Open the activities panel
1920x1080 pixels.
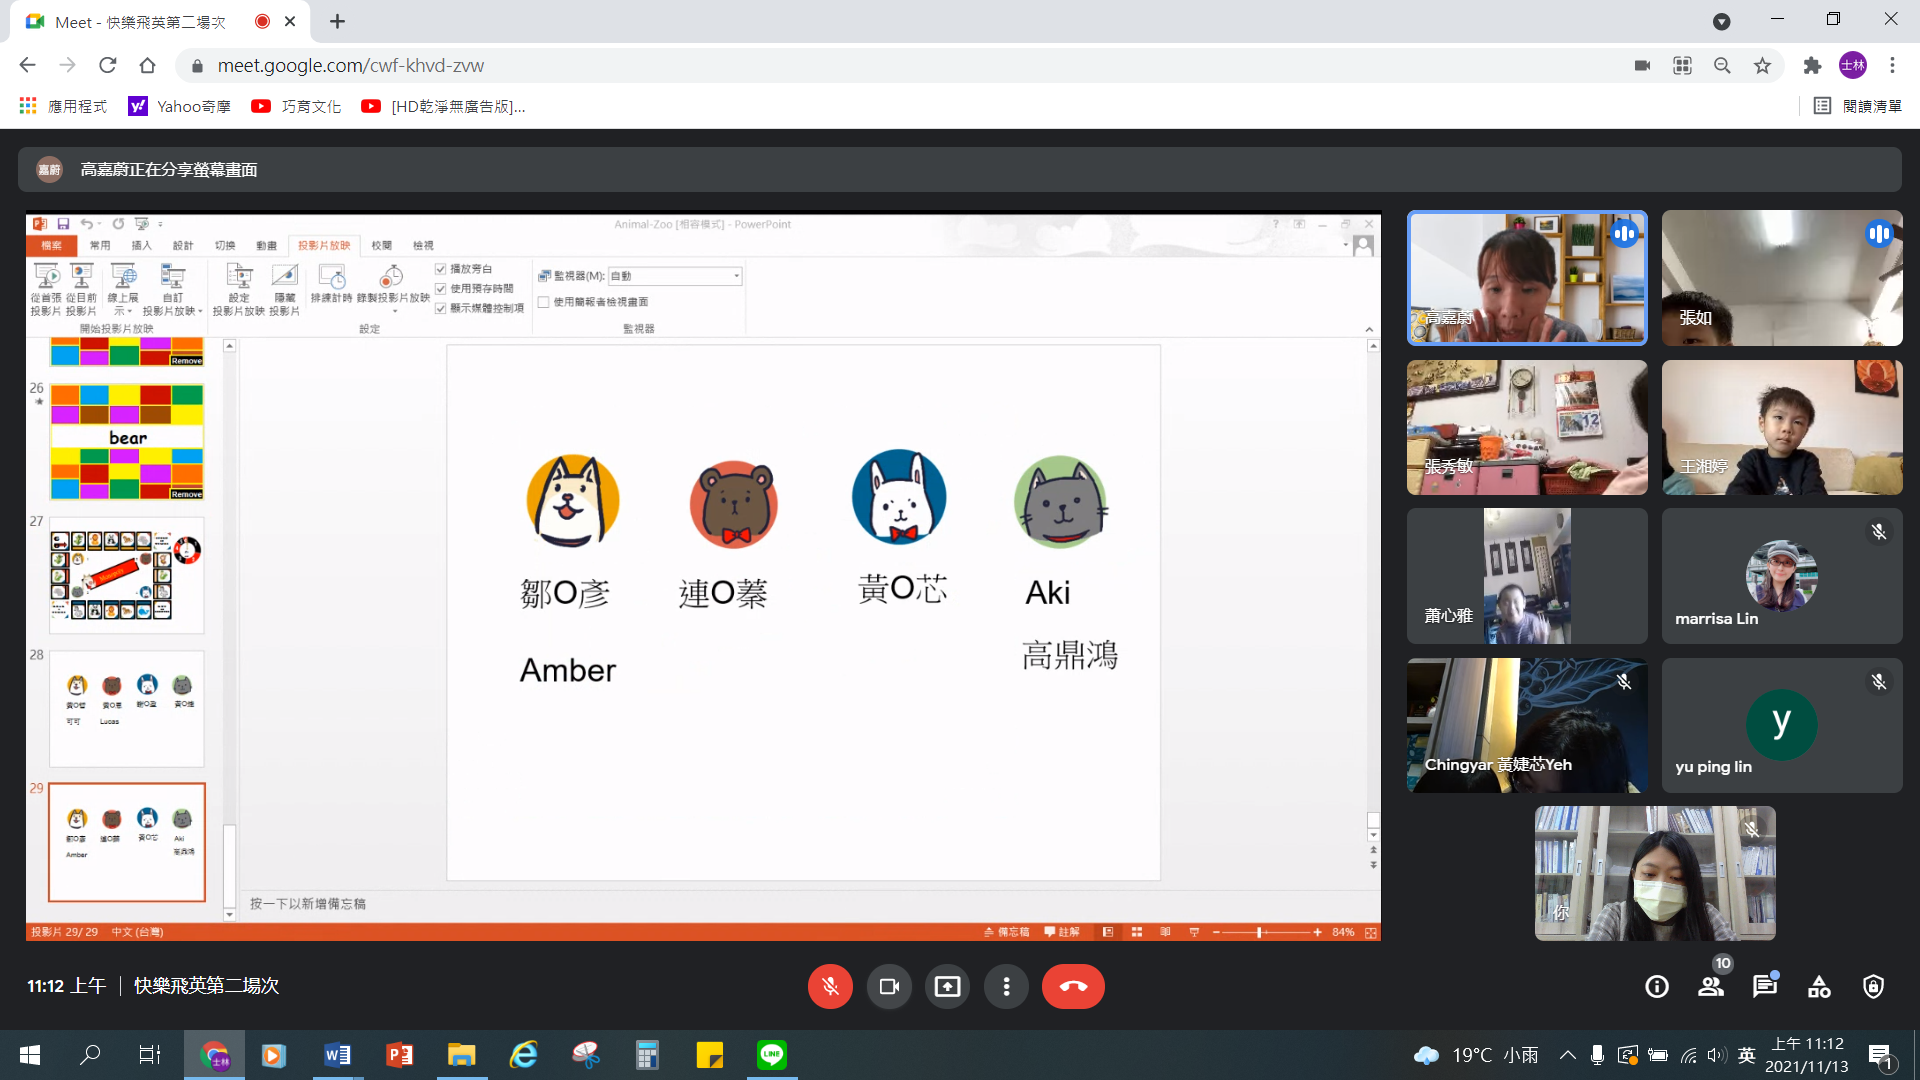click(x=1819, y=987)
